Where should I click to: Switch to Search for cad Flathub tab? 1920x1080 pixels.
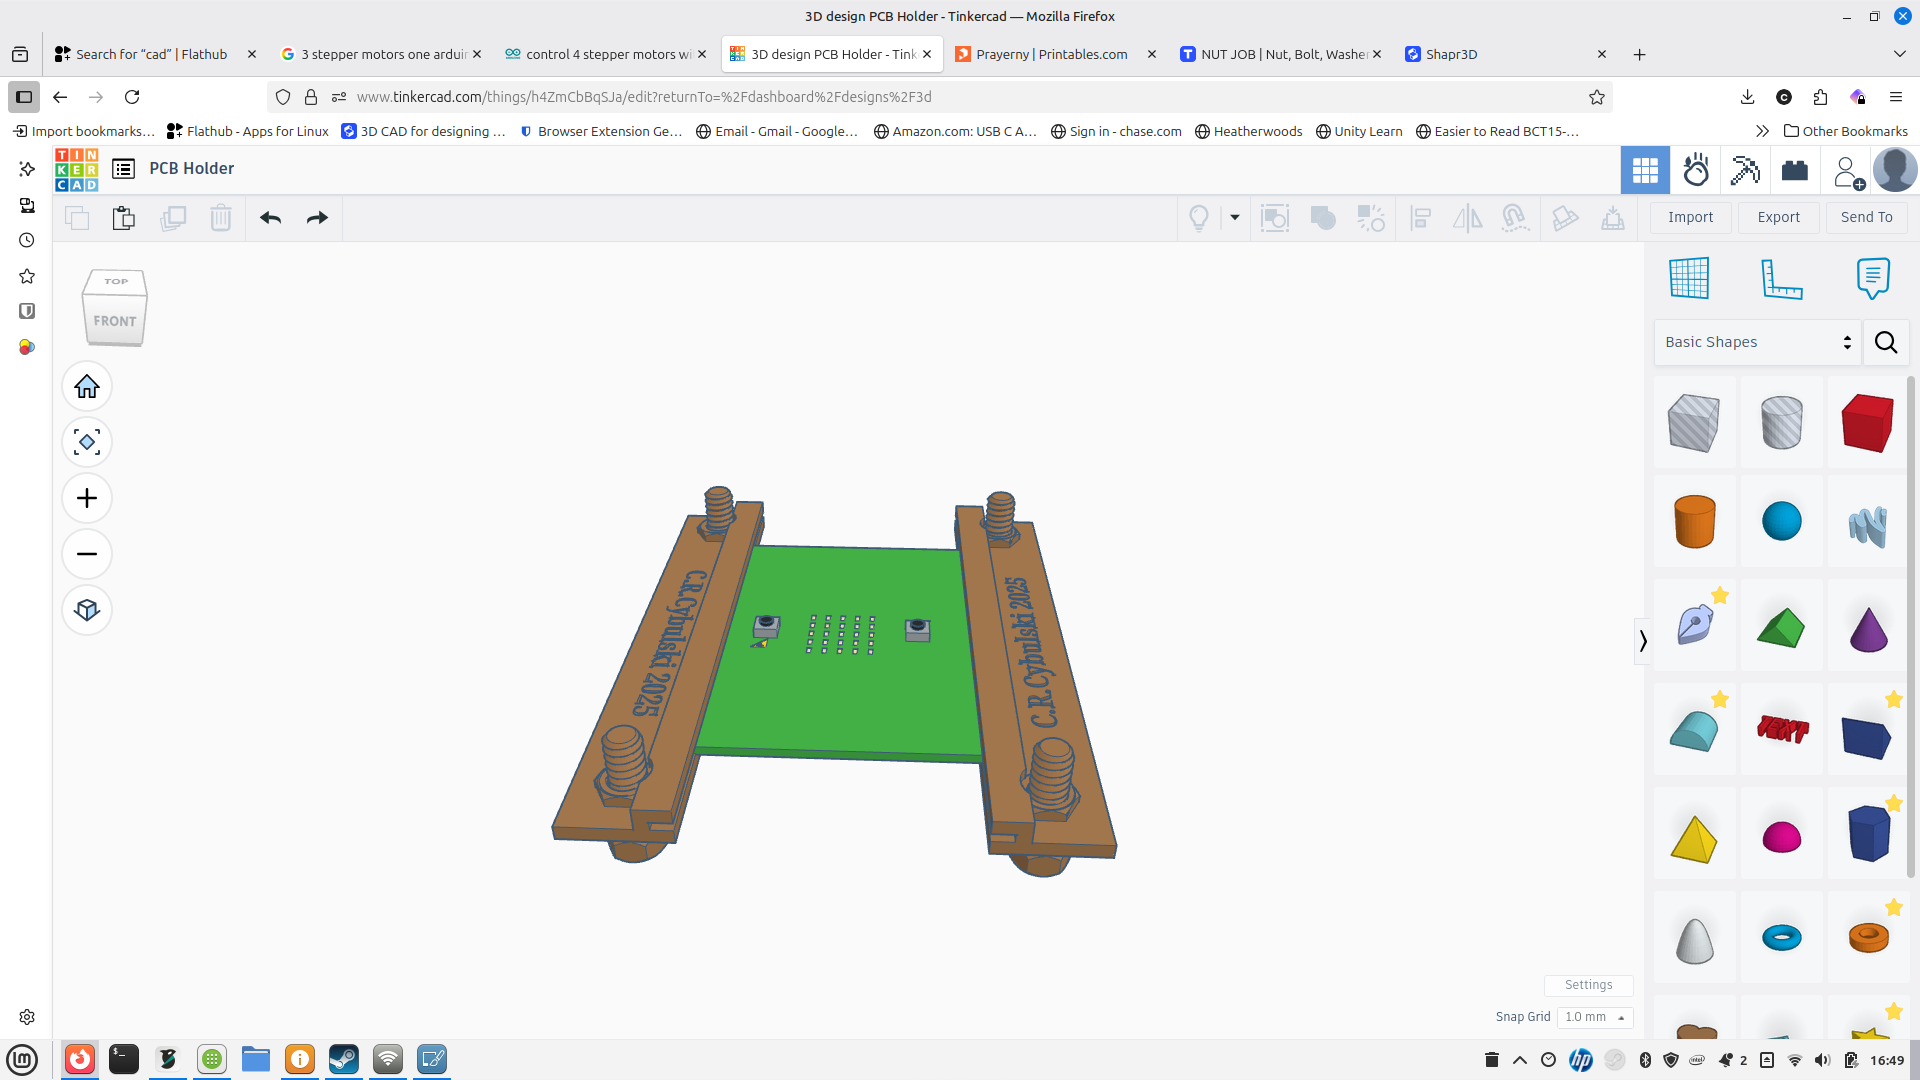coord(150,54)
